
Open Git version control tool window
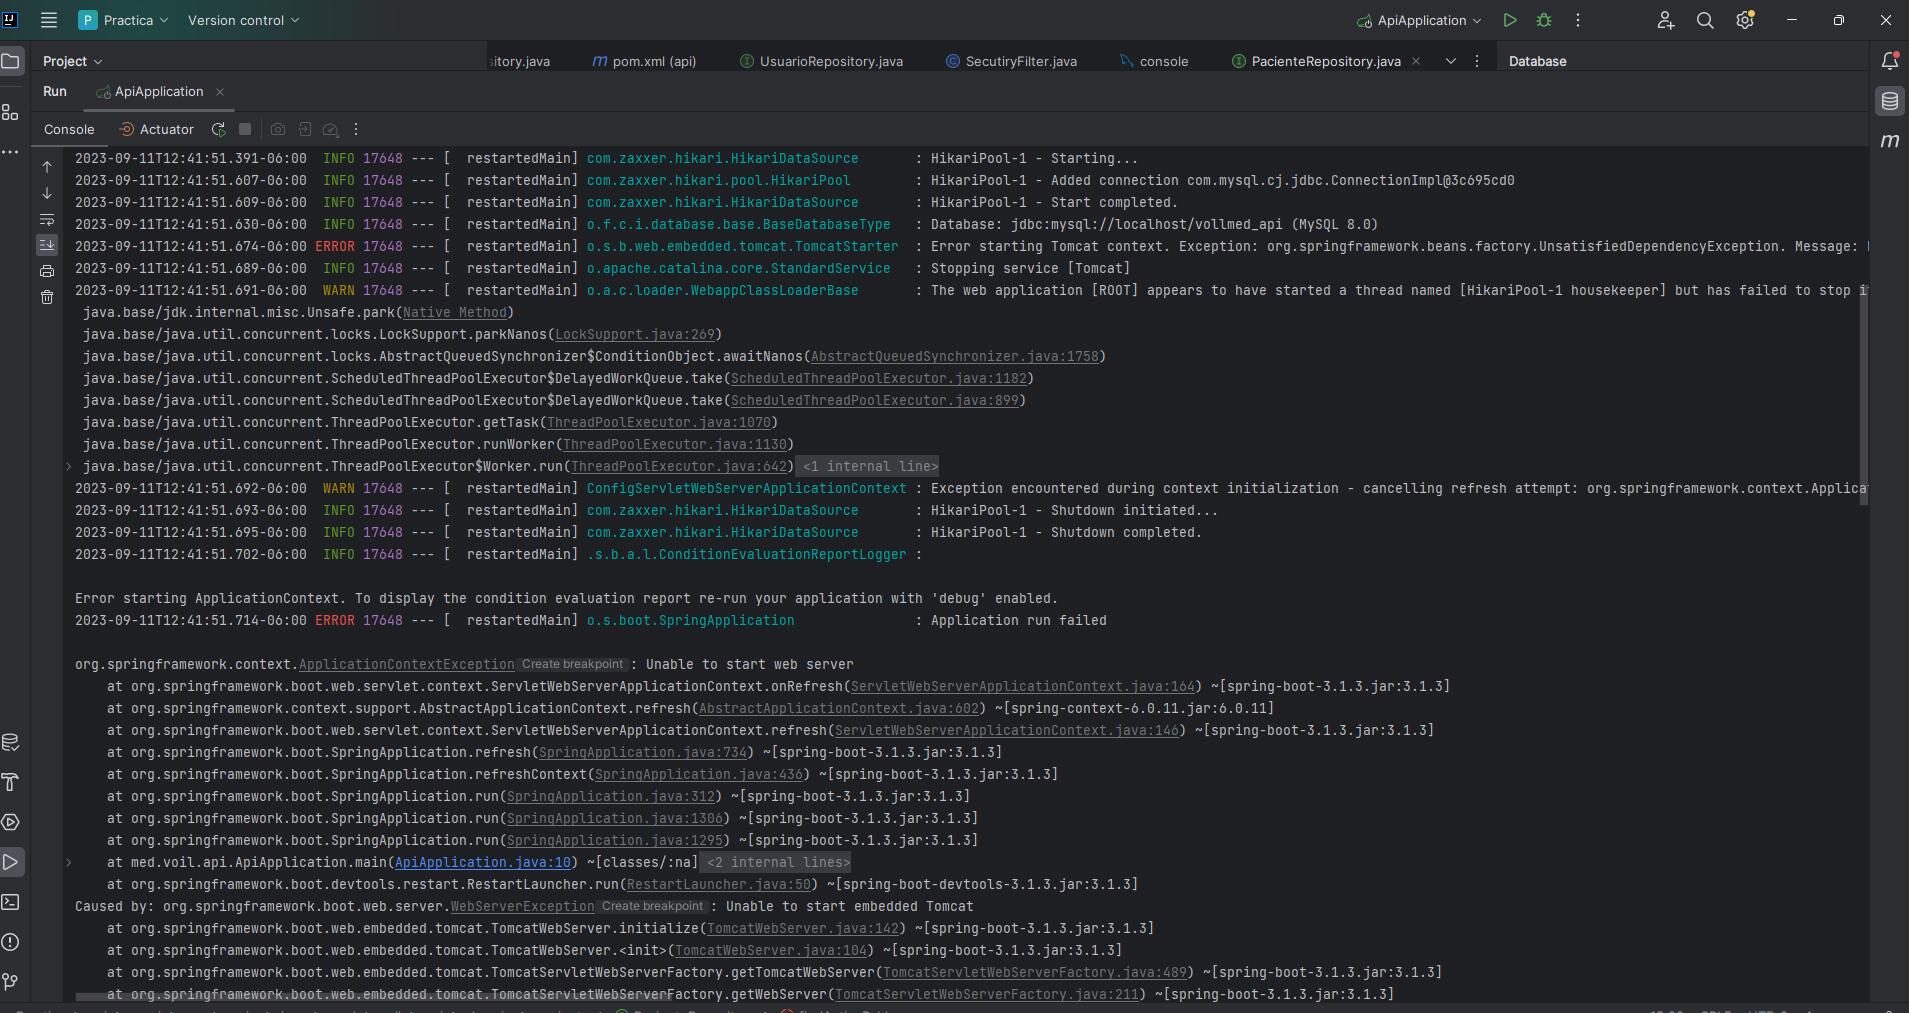[x=10, y=982]
